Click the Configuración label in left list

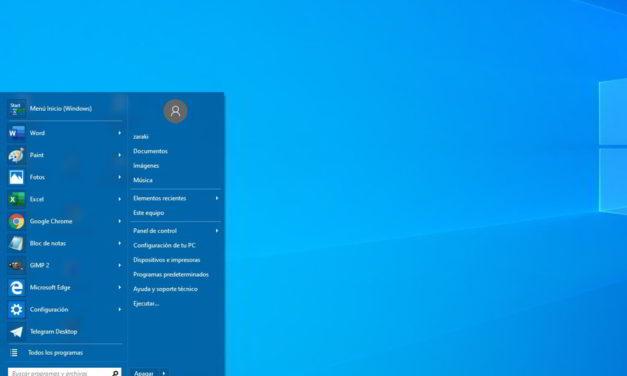[x=49, y=310]
